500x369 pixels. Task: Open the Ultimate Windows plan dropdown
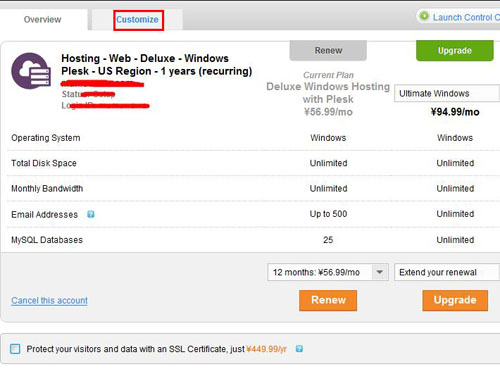[x=447, y=94]
